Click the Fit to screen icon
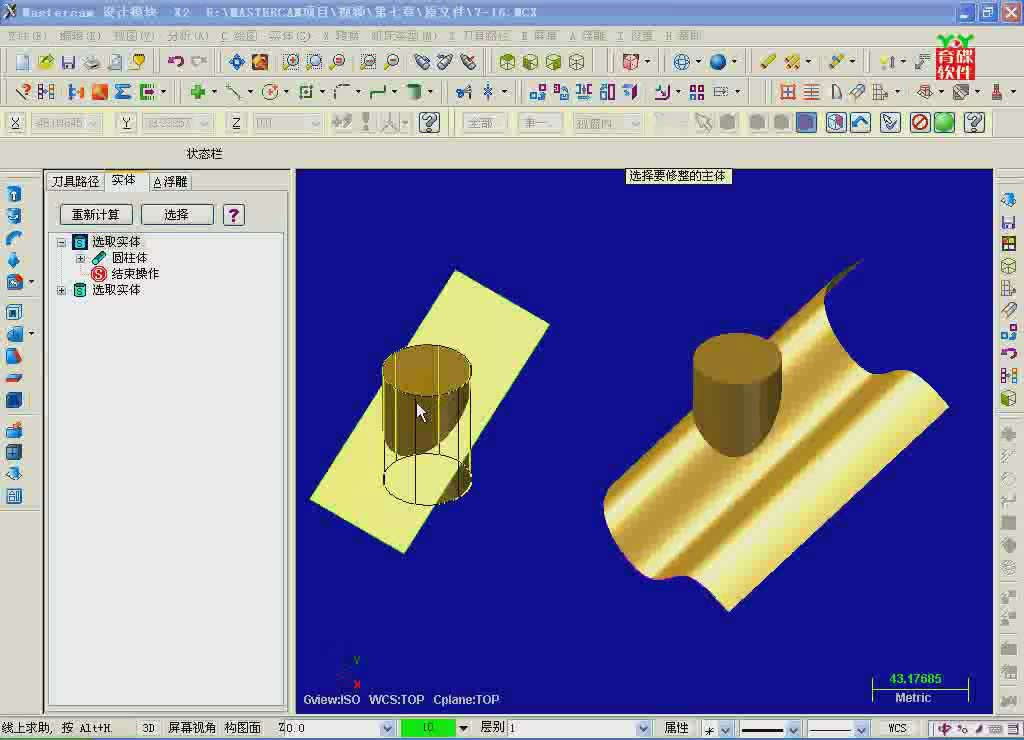1024x740 pixels. pos(236,62)
